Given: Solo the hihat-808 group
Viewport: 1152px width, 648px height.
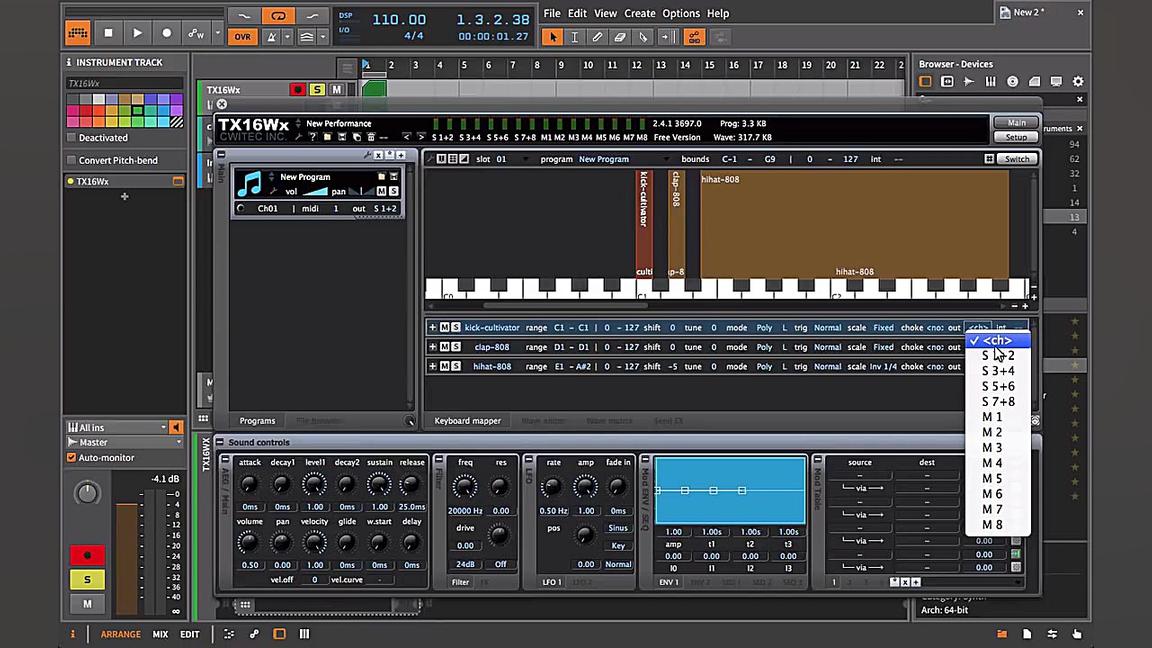Looking at the screenshot, I should click(x=456, y=366).
